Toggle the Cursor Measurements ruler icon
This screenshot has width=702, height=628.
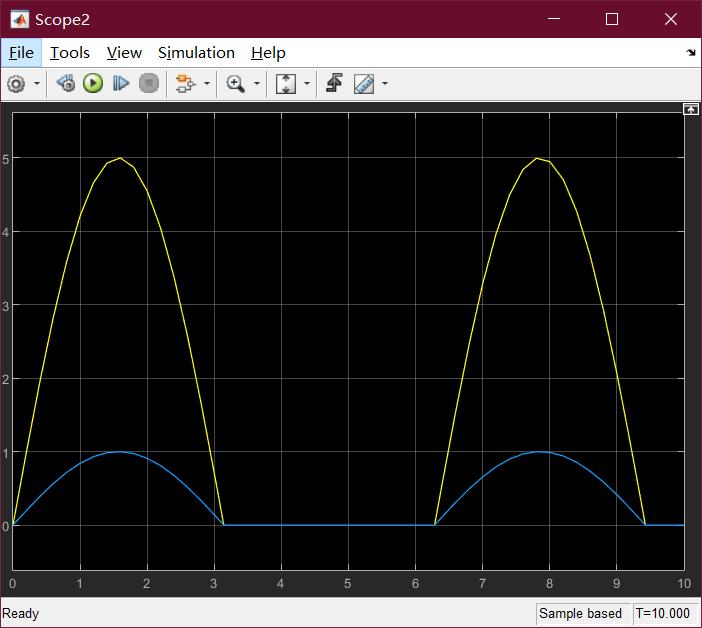point(364,84)
